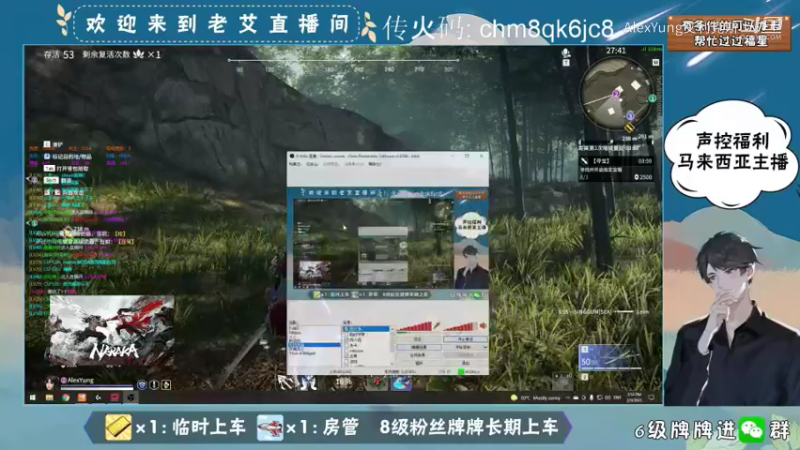Click the exclamation status icon beside health bar
This screenshot has width=800, height=450.
pos(154,385)
